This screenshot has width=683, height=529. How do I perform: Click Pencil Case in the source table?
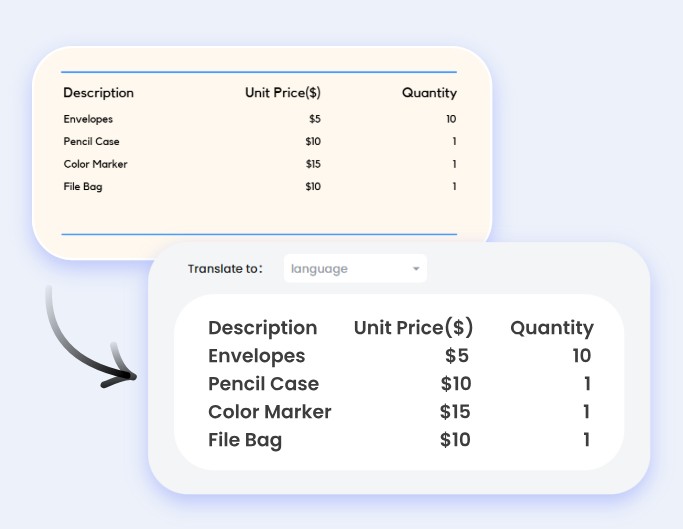tap(91, 141)
